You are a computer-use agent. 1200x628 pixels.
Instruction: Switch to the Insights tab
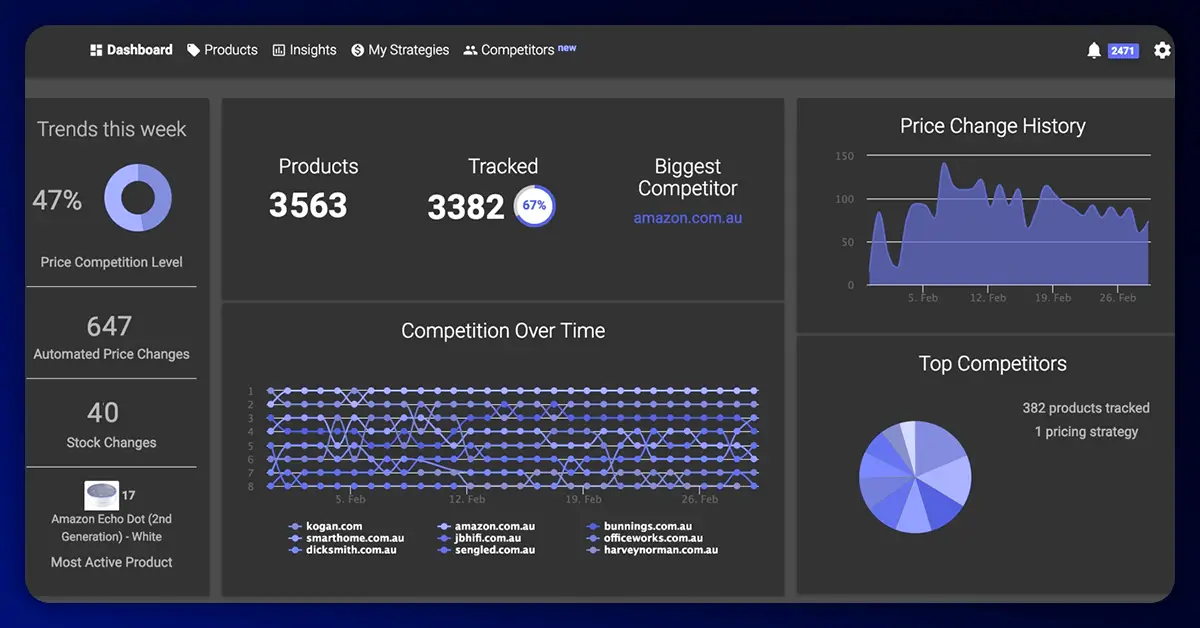tap(304, 50)
